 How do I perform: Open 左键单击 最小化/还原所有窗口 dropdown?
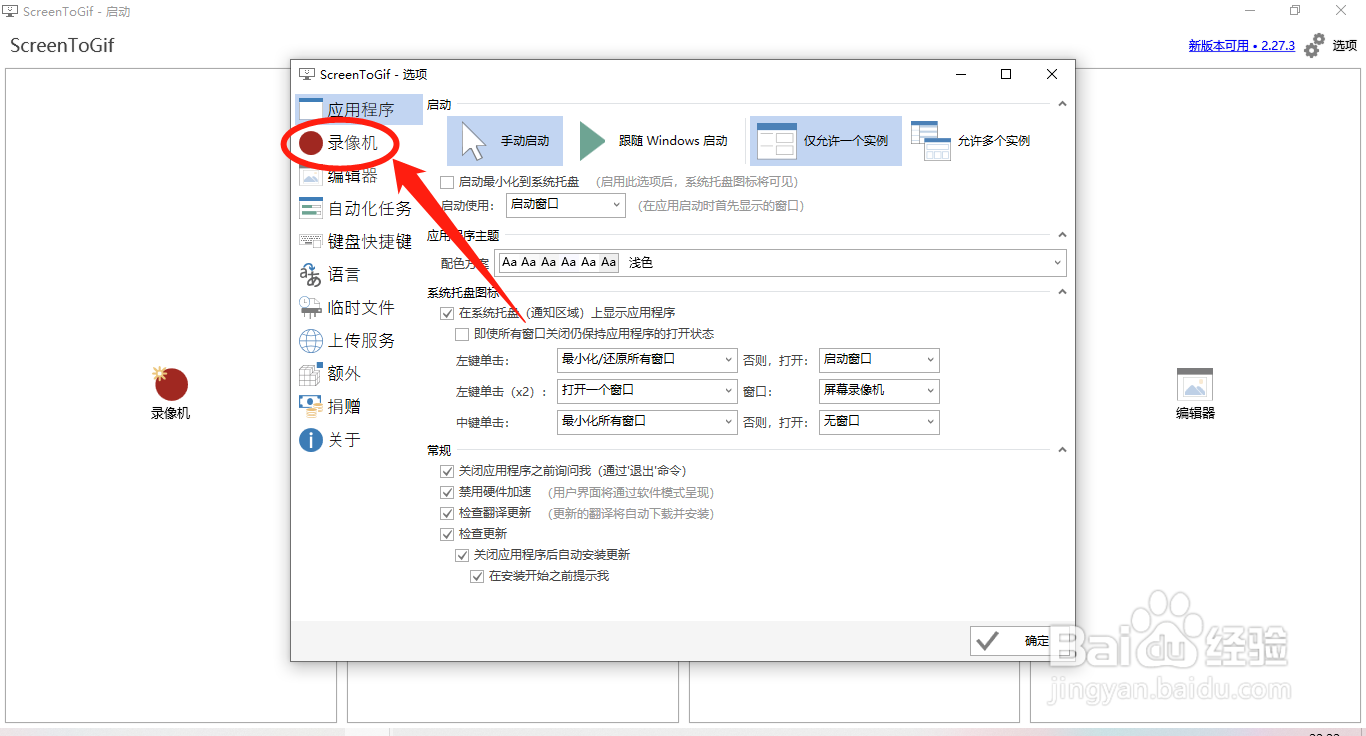(x=647, y=359)
